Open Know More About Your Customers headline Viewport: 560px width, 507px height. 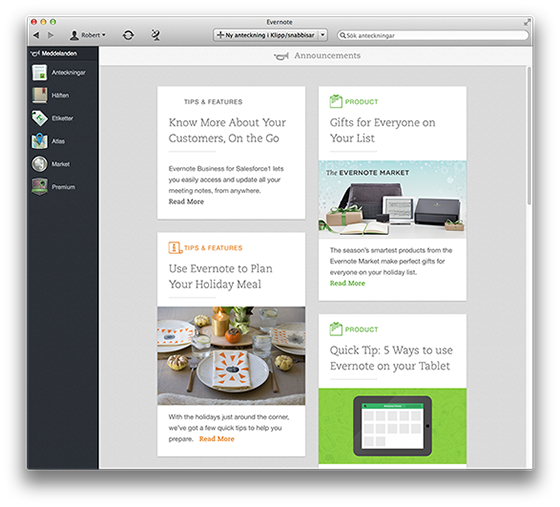tap(227, 130)
